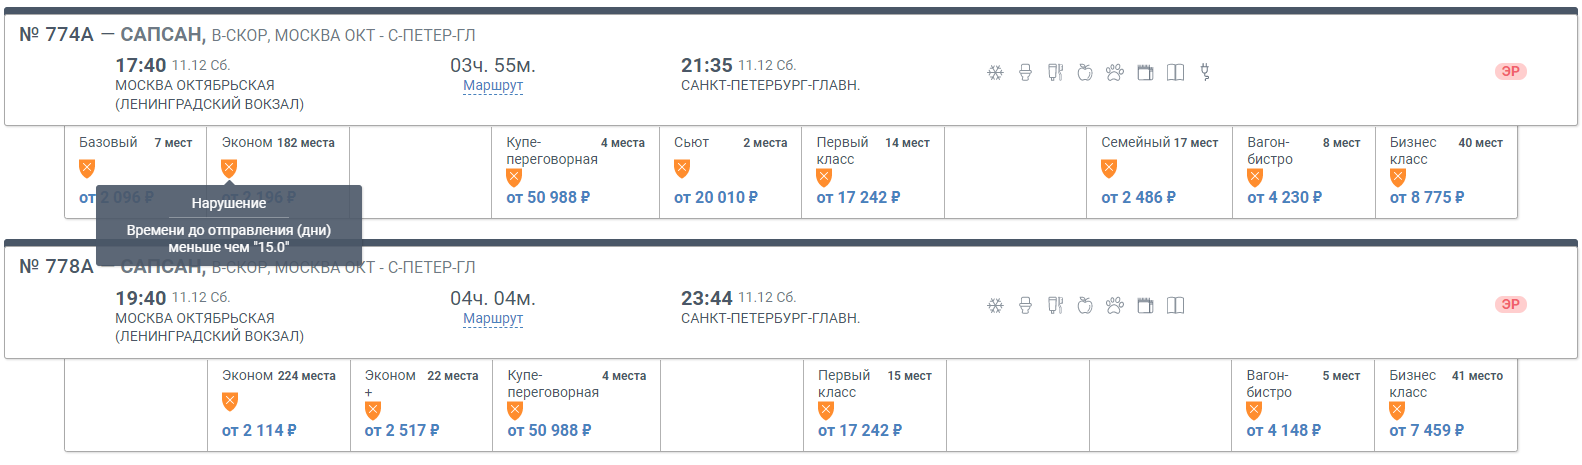1582x465 pixels.
Task: Open the Маршрут link for train 778A
Action: pos(493,319)
